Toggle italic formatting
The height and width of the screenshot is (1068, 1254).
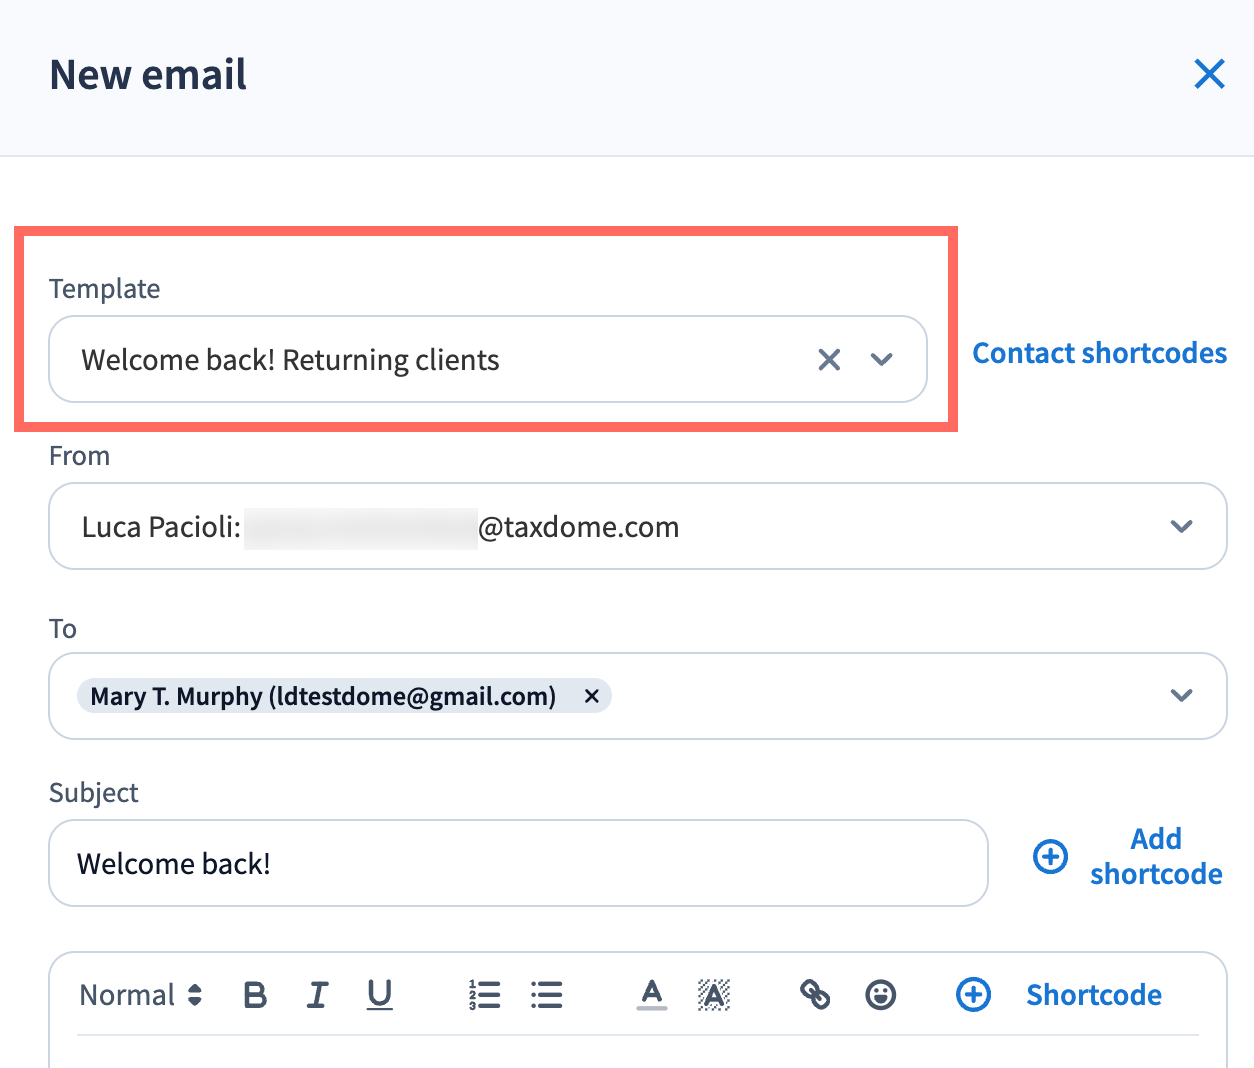317,995
